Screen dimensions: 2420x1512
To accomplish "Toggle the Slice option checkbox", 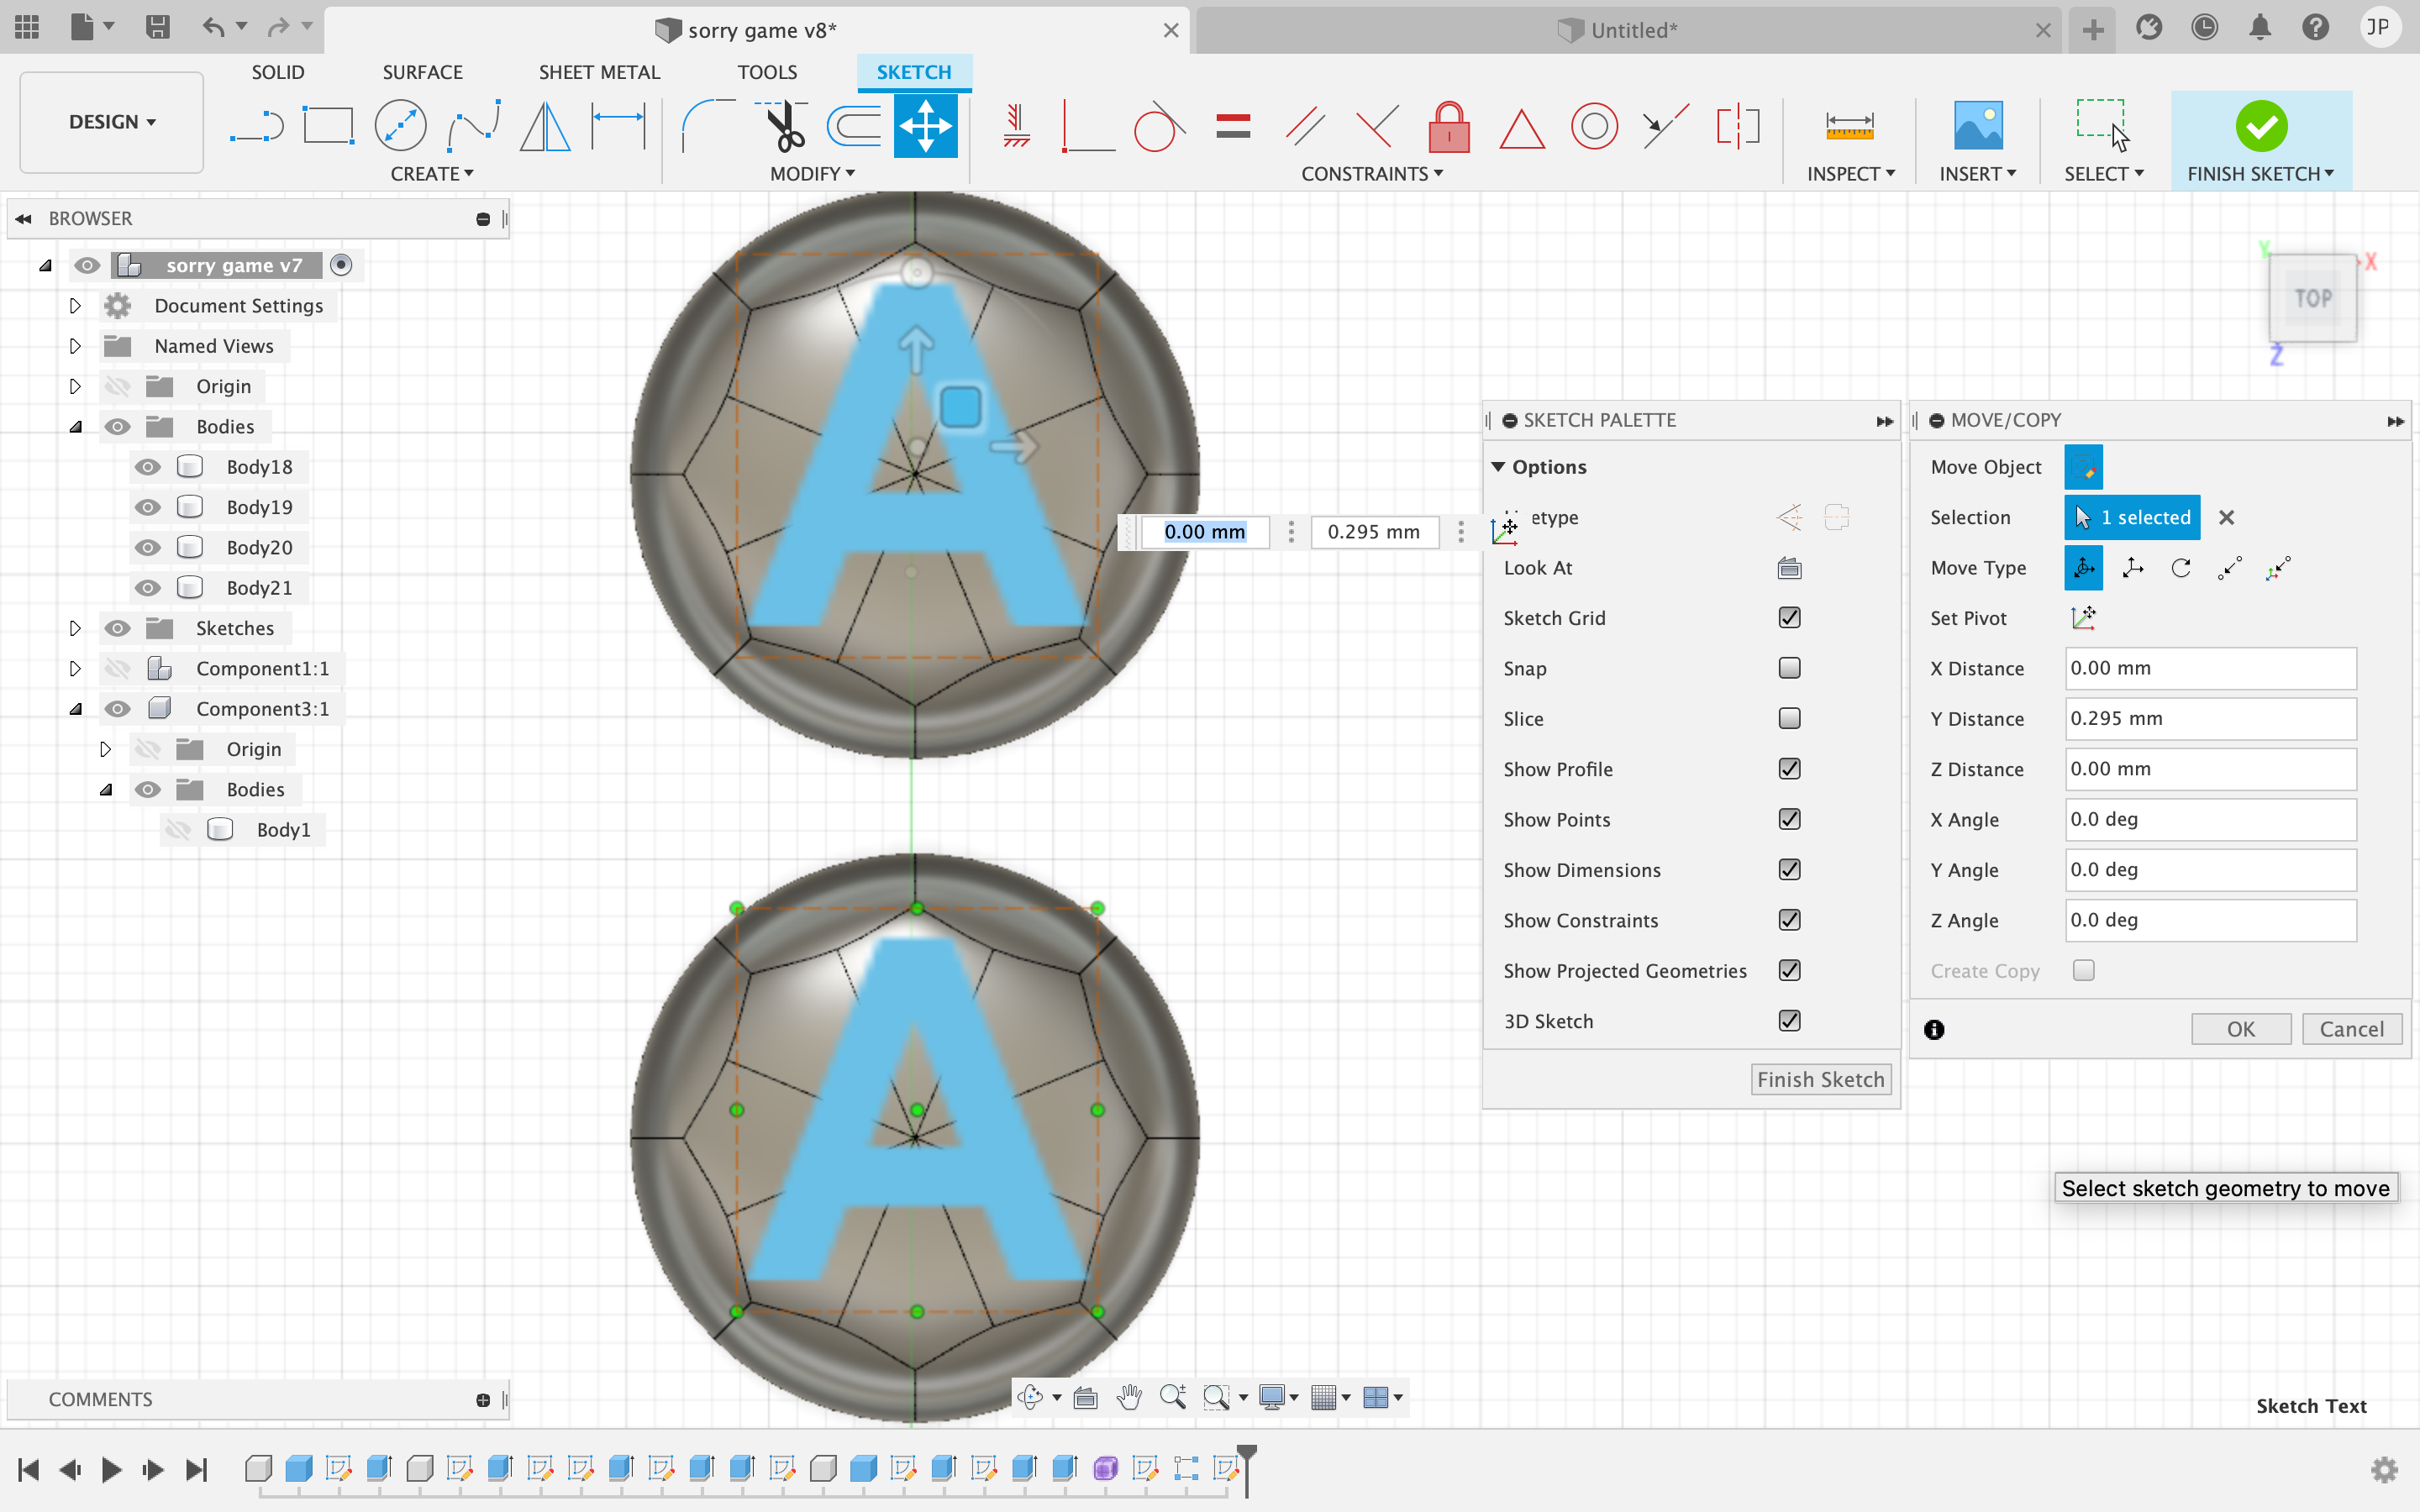I will 1791,717.
